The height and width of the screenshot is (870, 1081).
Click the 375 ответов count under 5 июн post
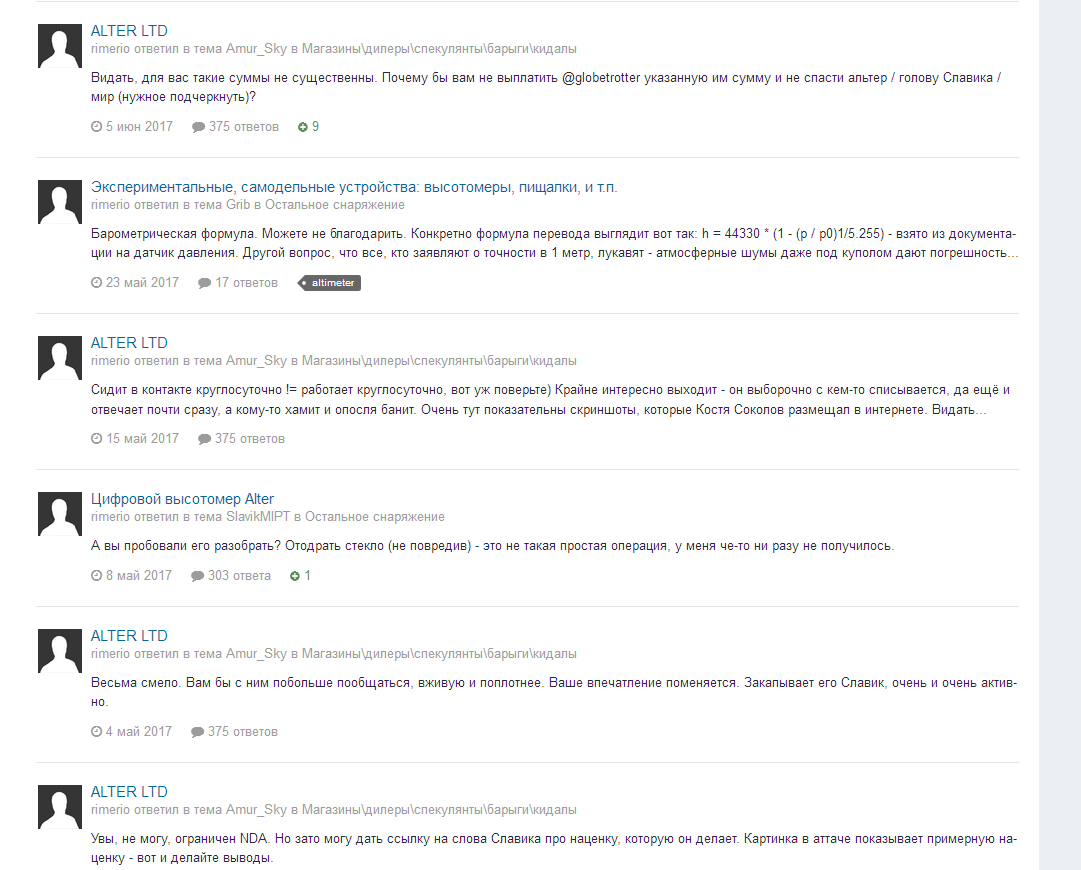pos(243,127)
